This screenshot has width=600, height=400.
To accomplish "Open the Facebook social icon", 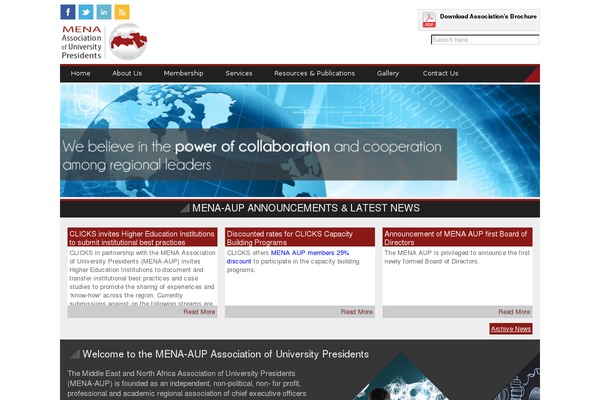I will (68, 12).
